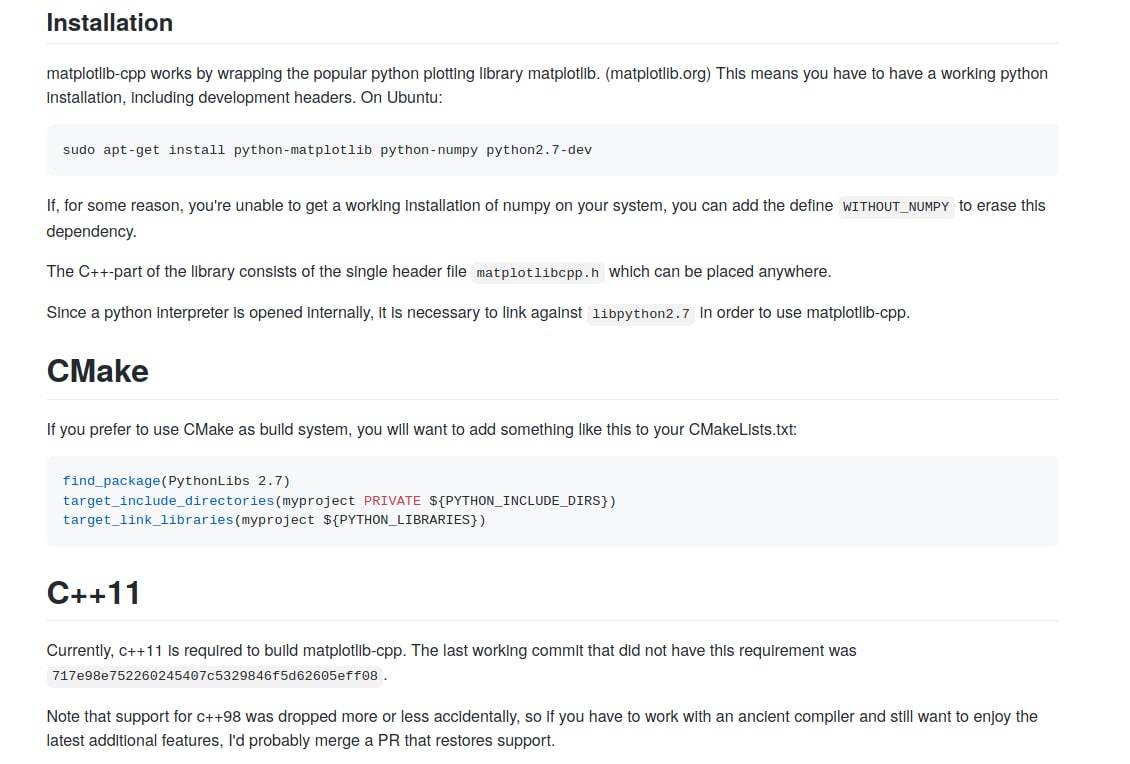This screenshot has height=764, width=1130.
Task: Click the CMake section heading
Action: coord(97,371)
